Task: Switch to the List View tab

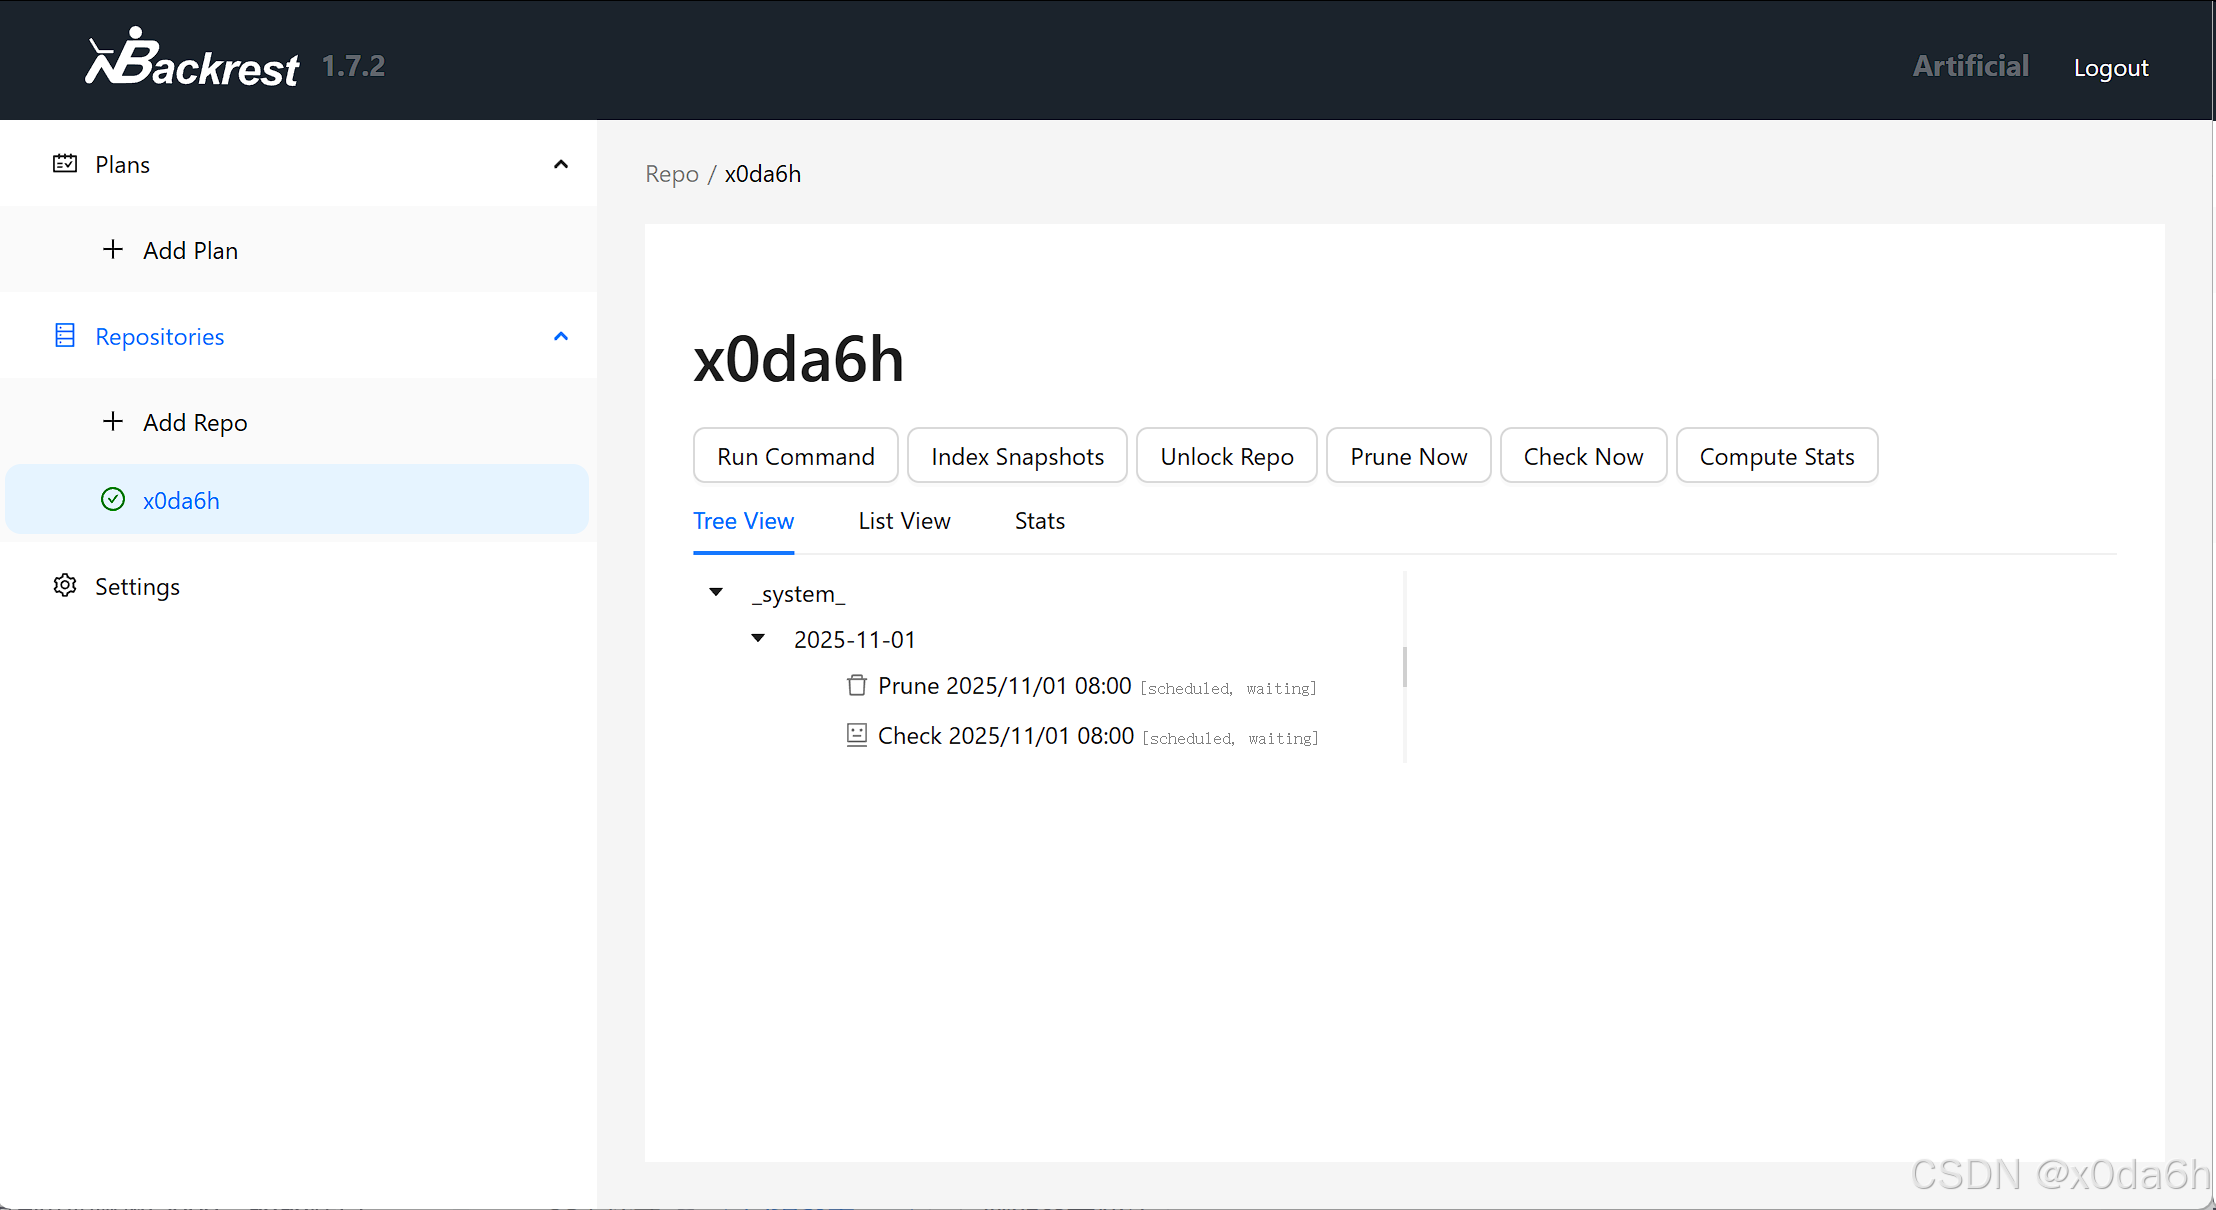Action: pos(904,521)
